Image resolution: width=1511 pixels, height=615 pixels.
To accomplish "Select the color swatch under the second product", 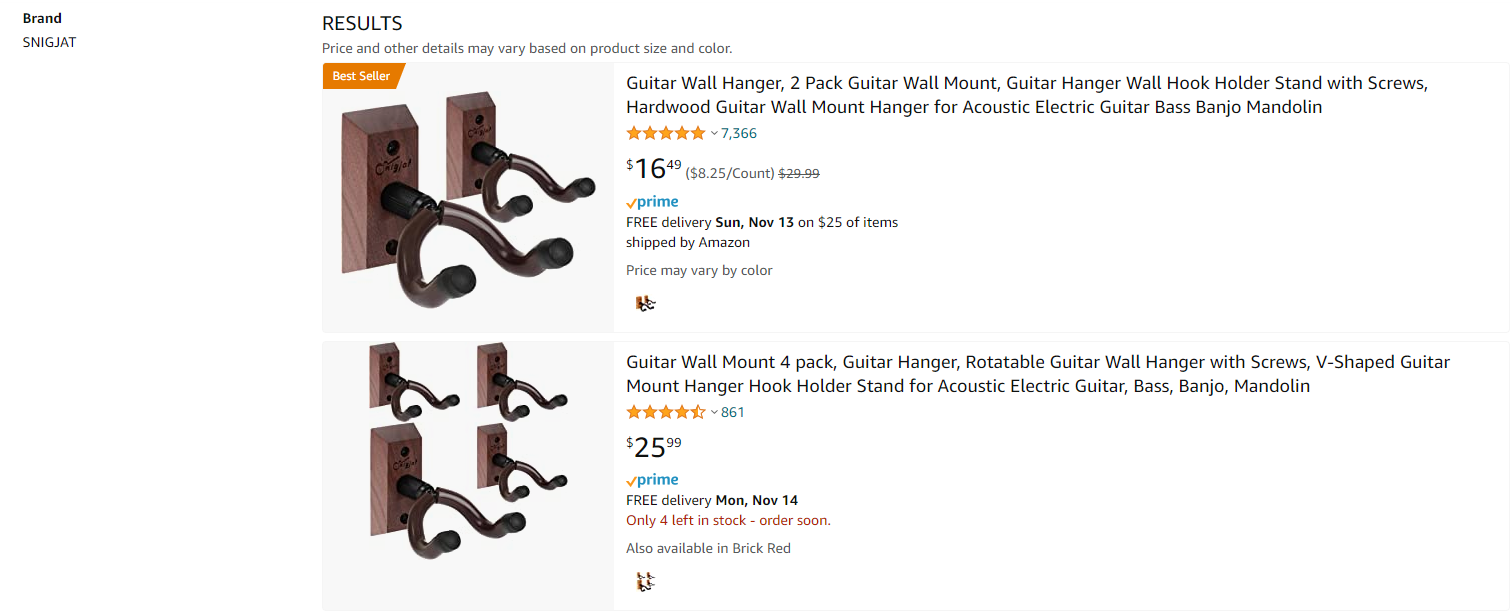I will [645, 581].
